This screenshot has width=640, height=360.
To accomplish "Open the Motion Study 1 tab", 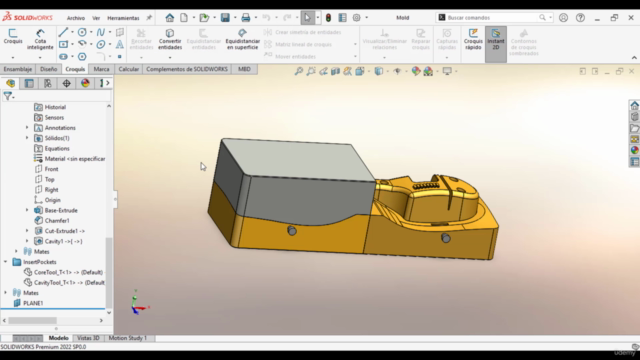I will pos(127,338).
